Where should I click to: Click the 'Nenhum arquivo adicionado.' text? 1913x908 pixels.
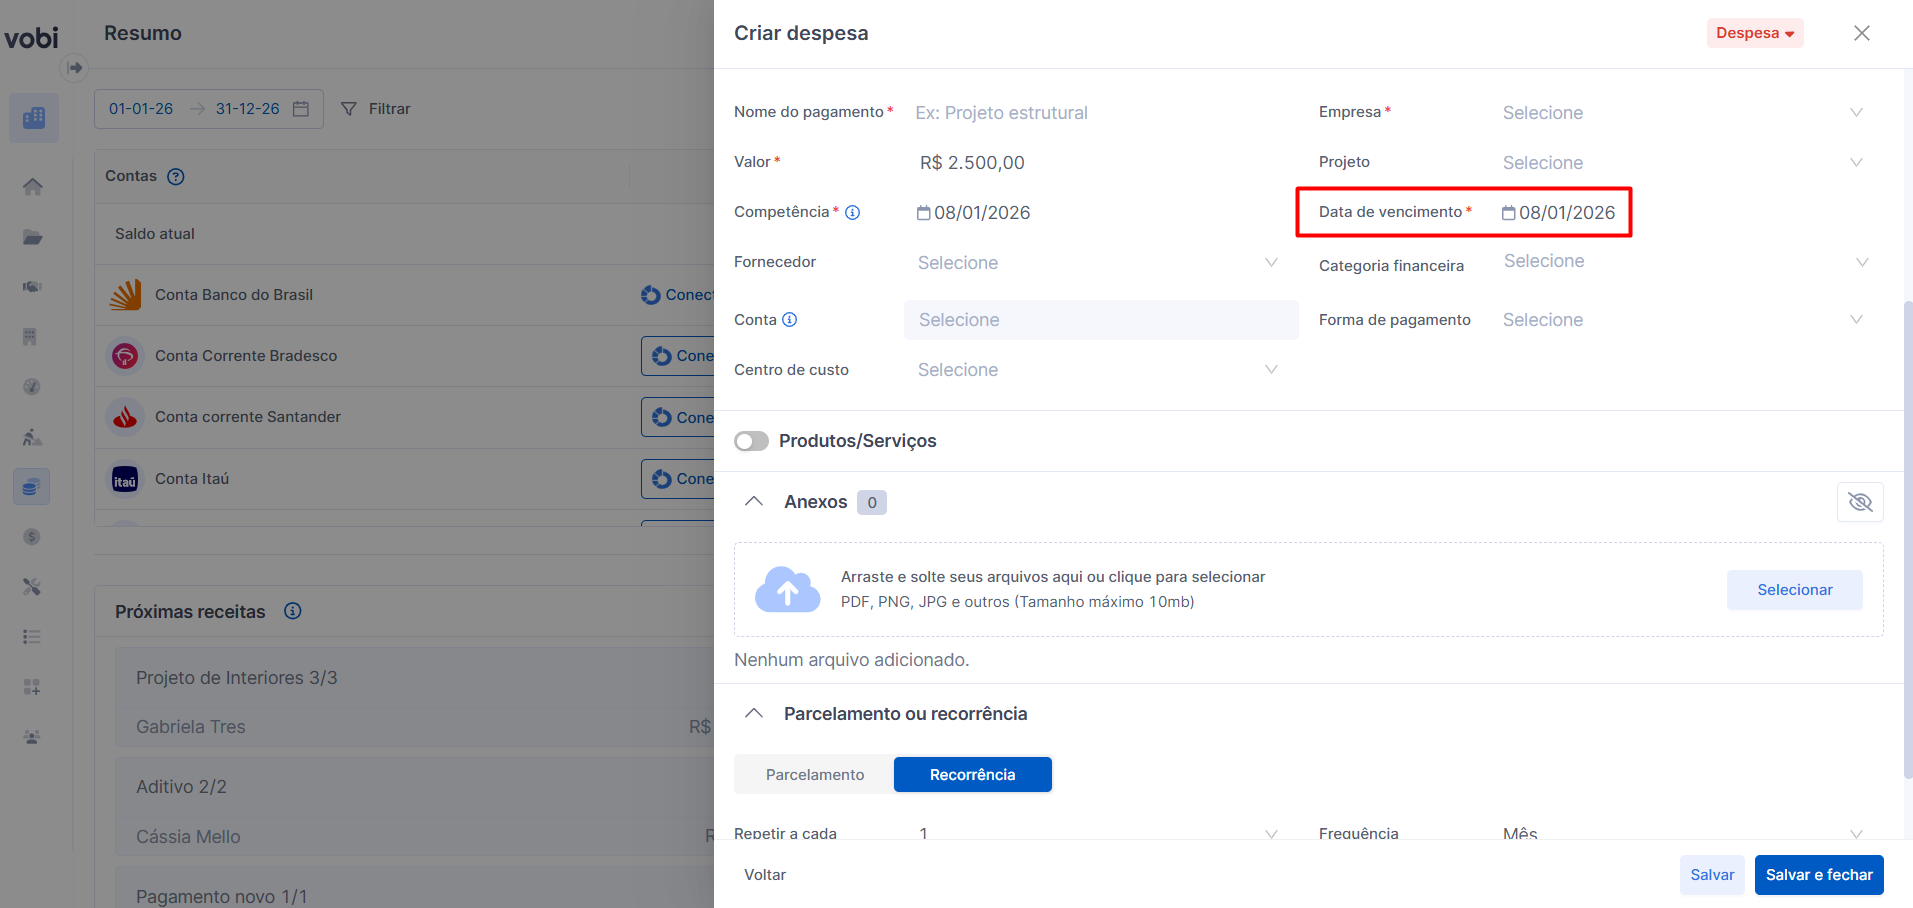pyautogui.click(x=852, y=660)
